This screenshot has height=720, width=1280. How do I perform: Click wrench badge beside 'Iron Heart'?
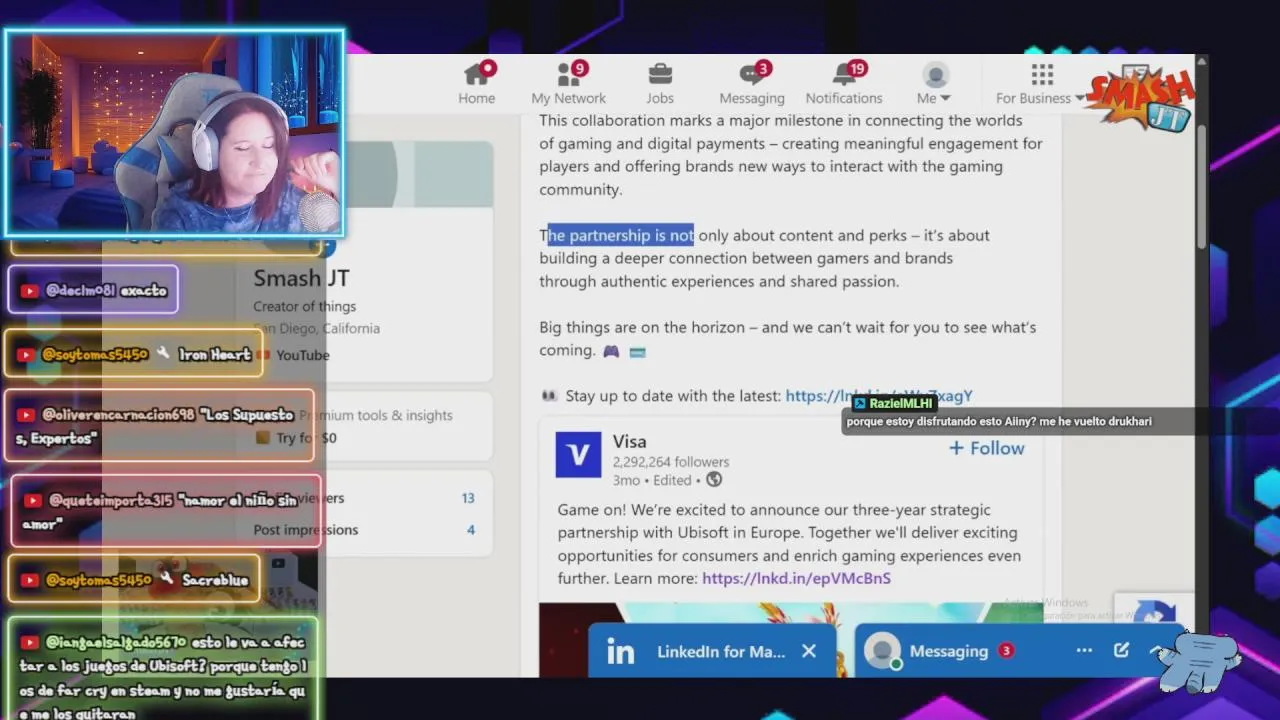pyautogui.click(x=163, y=354)
